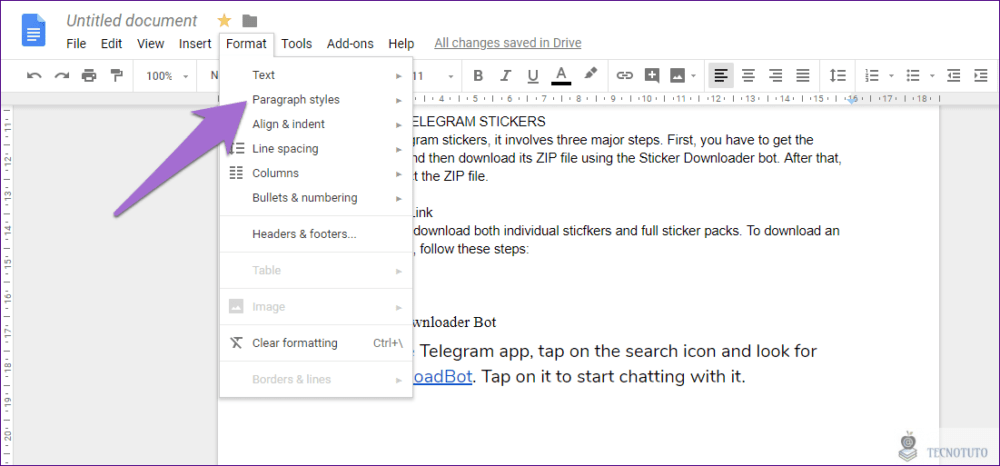Rename the Untitled document title

(132, 20)
